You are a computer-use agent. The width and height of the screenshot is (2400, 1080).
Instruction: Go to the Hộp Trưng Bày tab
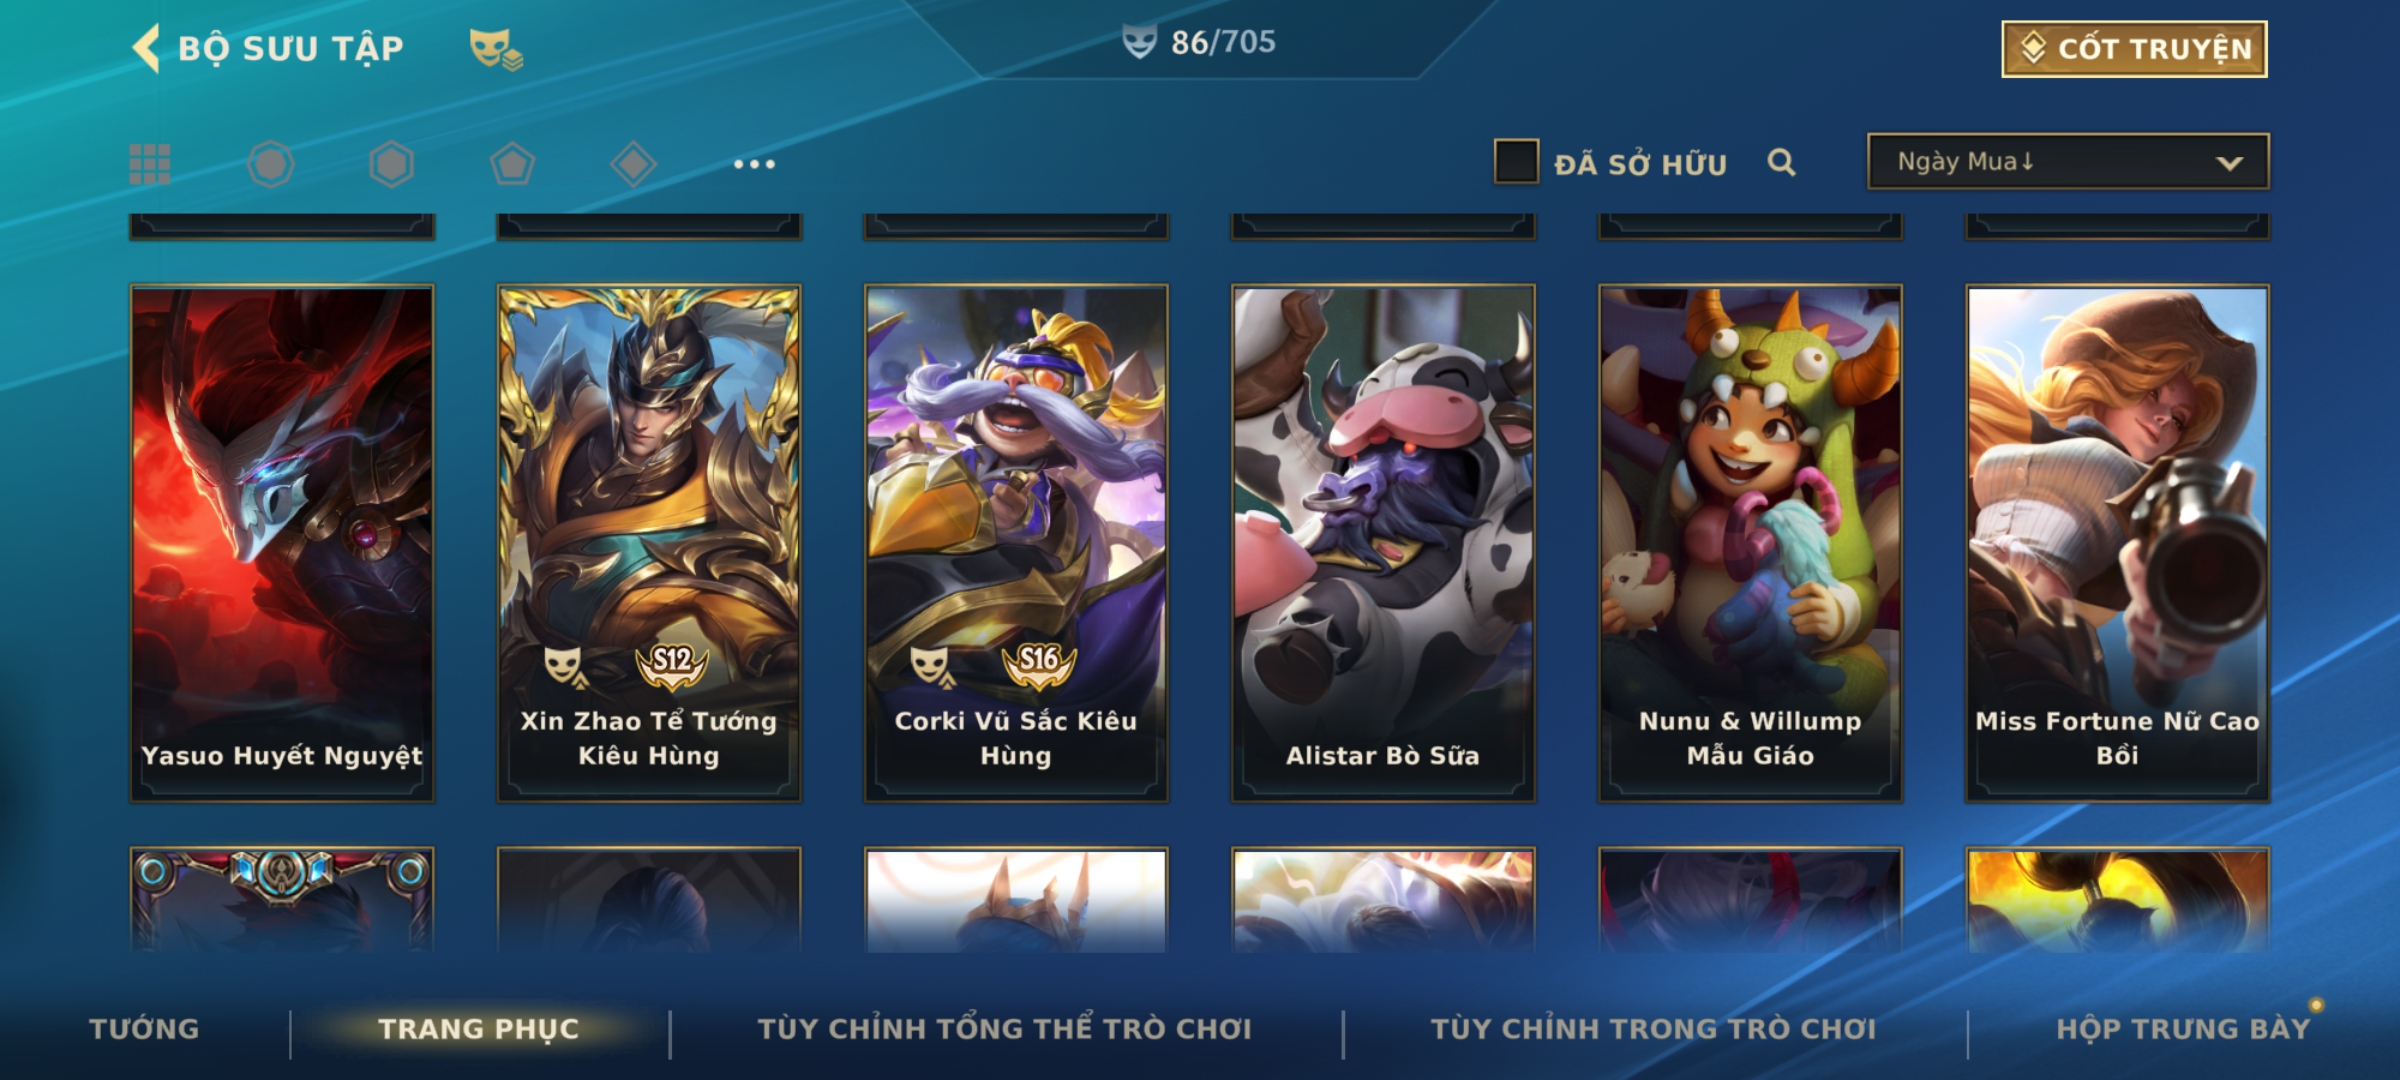point(2183,1029)
